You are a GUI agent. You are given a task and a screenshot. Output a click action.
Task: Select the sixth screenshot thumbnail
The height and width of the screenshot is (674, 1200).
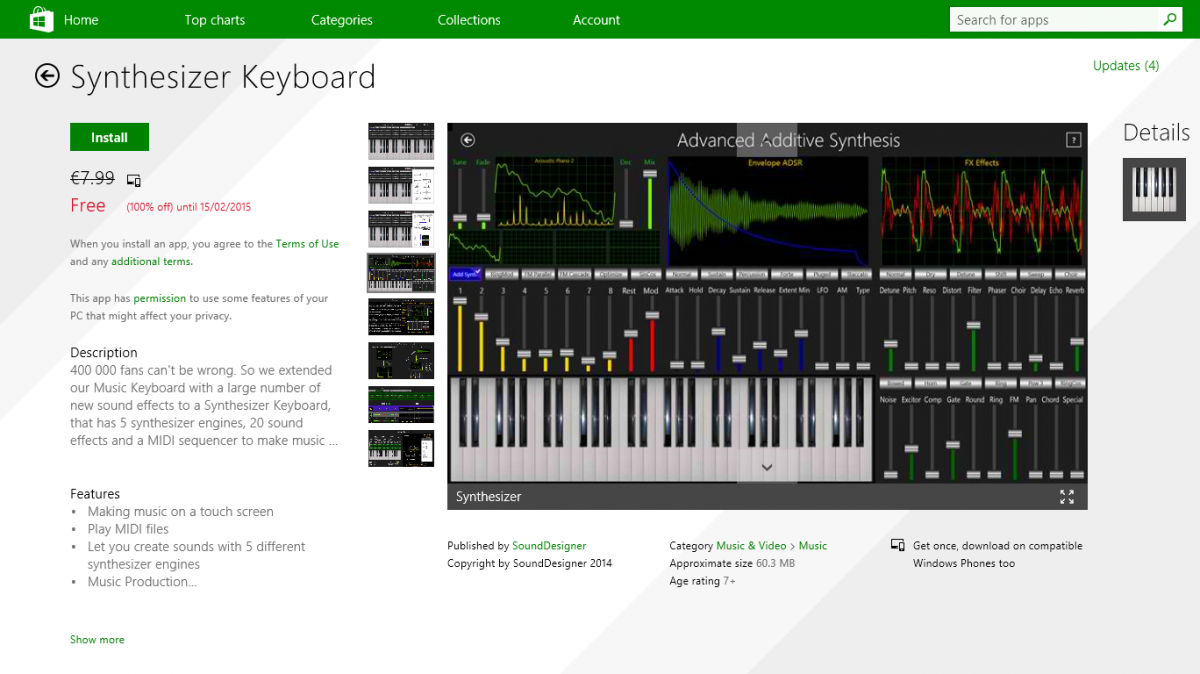pyautogui.click(x=401, y=361)
